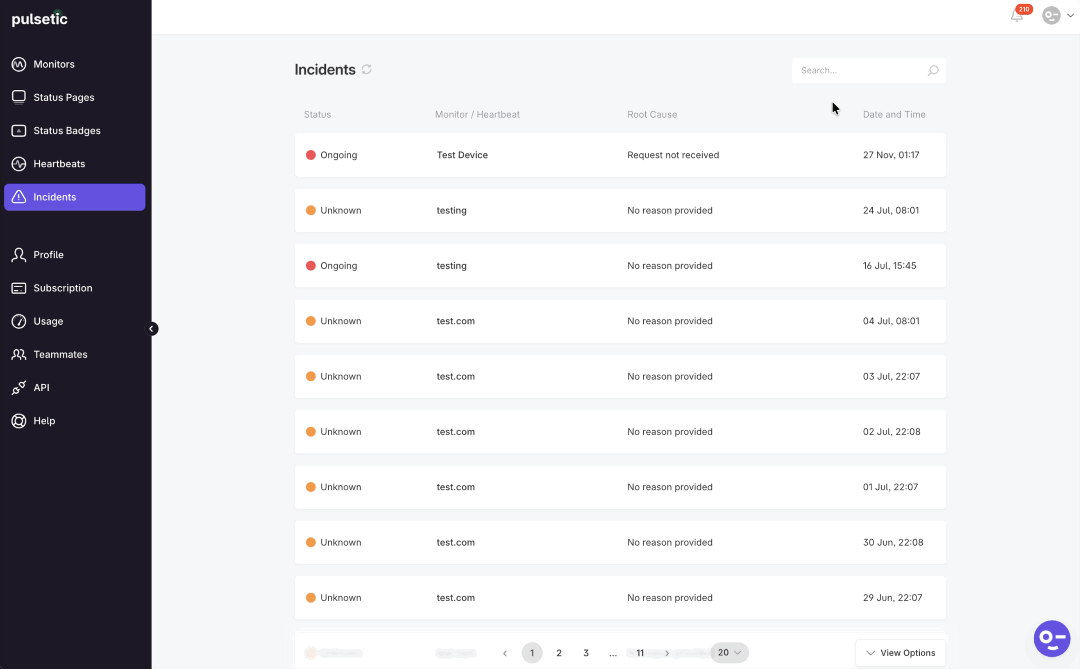This screenshot has height=669, width=1080.
Task: Open incident dated 30 Jun, 22:08
Action: click(x=620, y=542)
